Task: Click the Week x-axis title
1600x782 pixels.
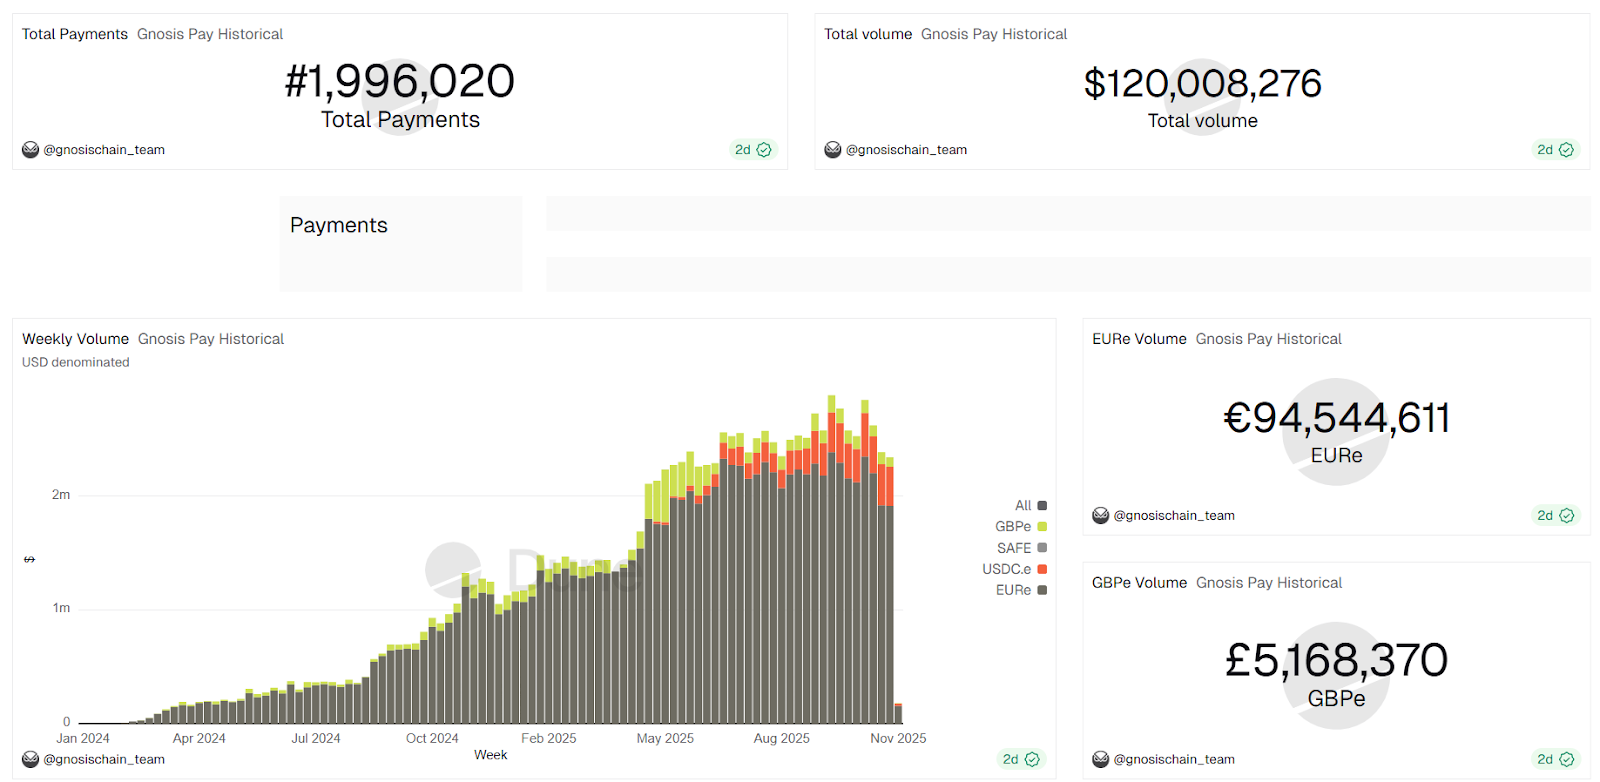Action: pos(491,755)
